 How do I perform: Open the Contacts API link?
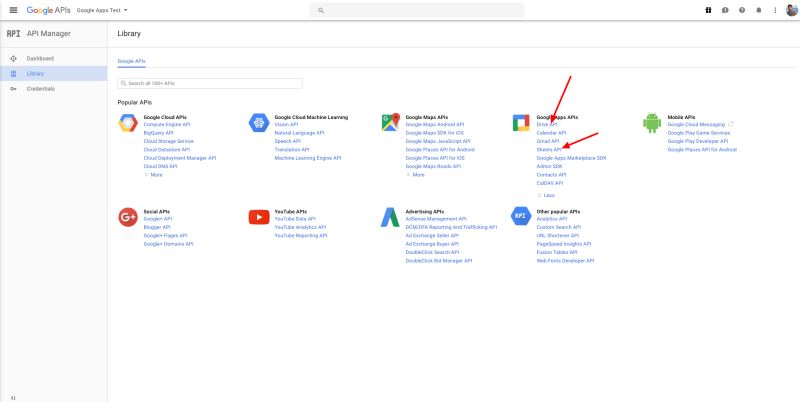click(x=552, y=175)
